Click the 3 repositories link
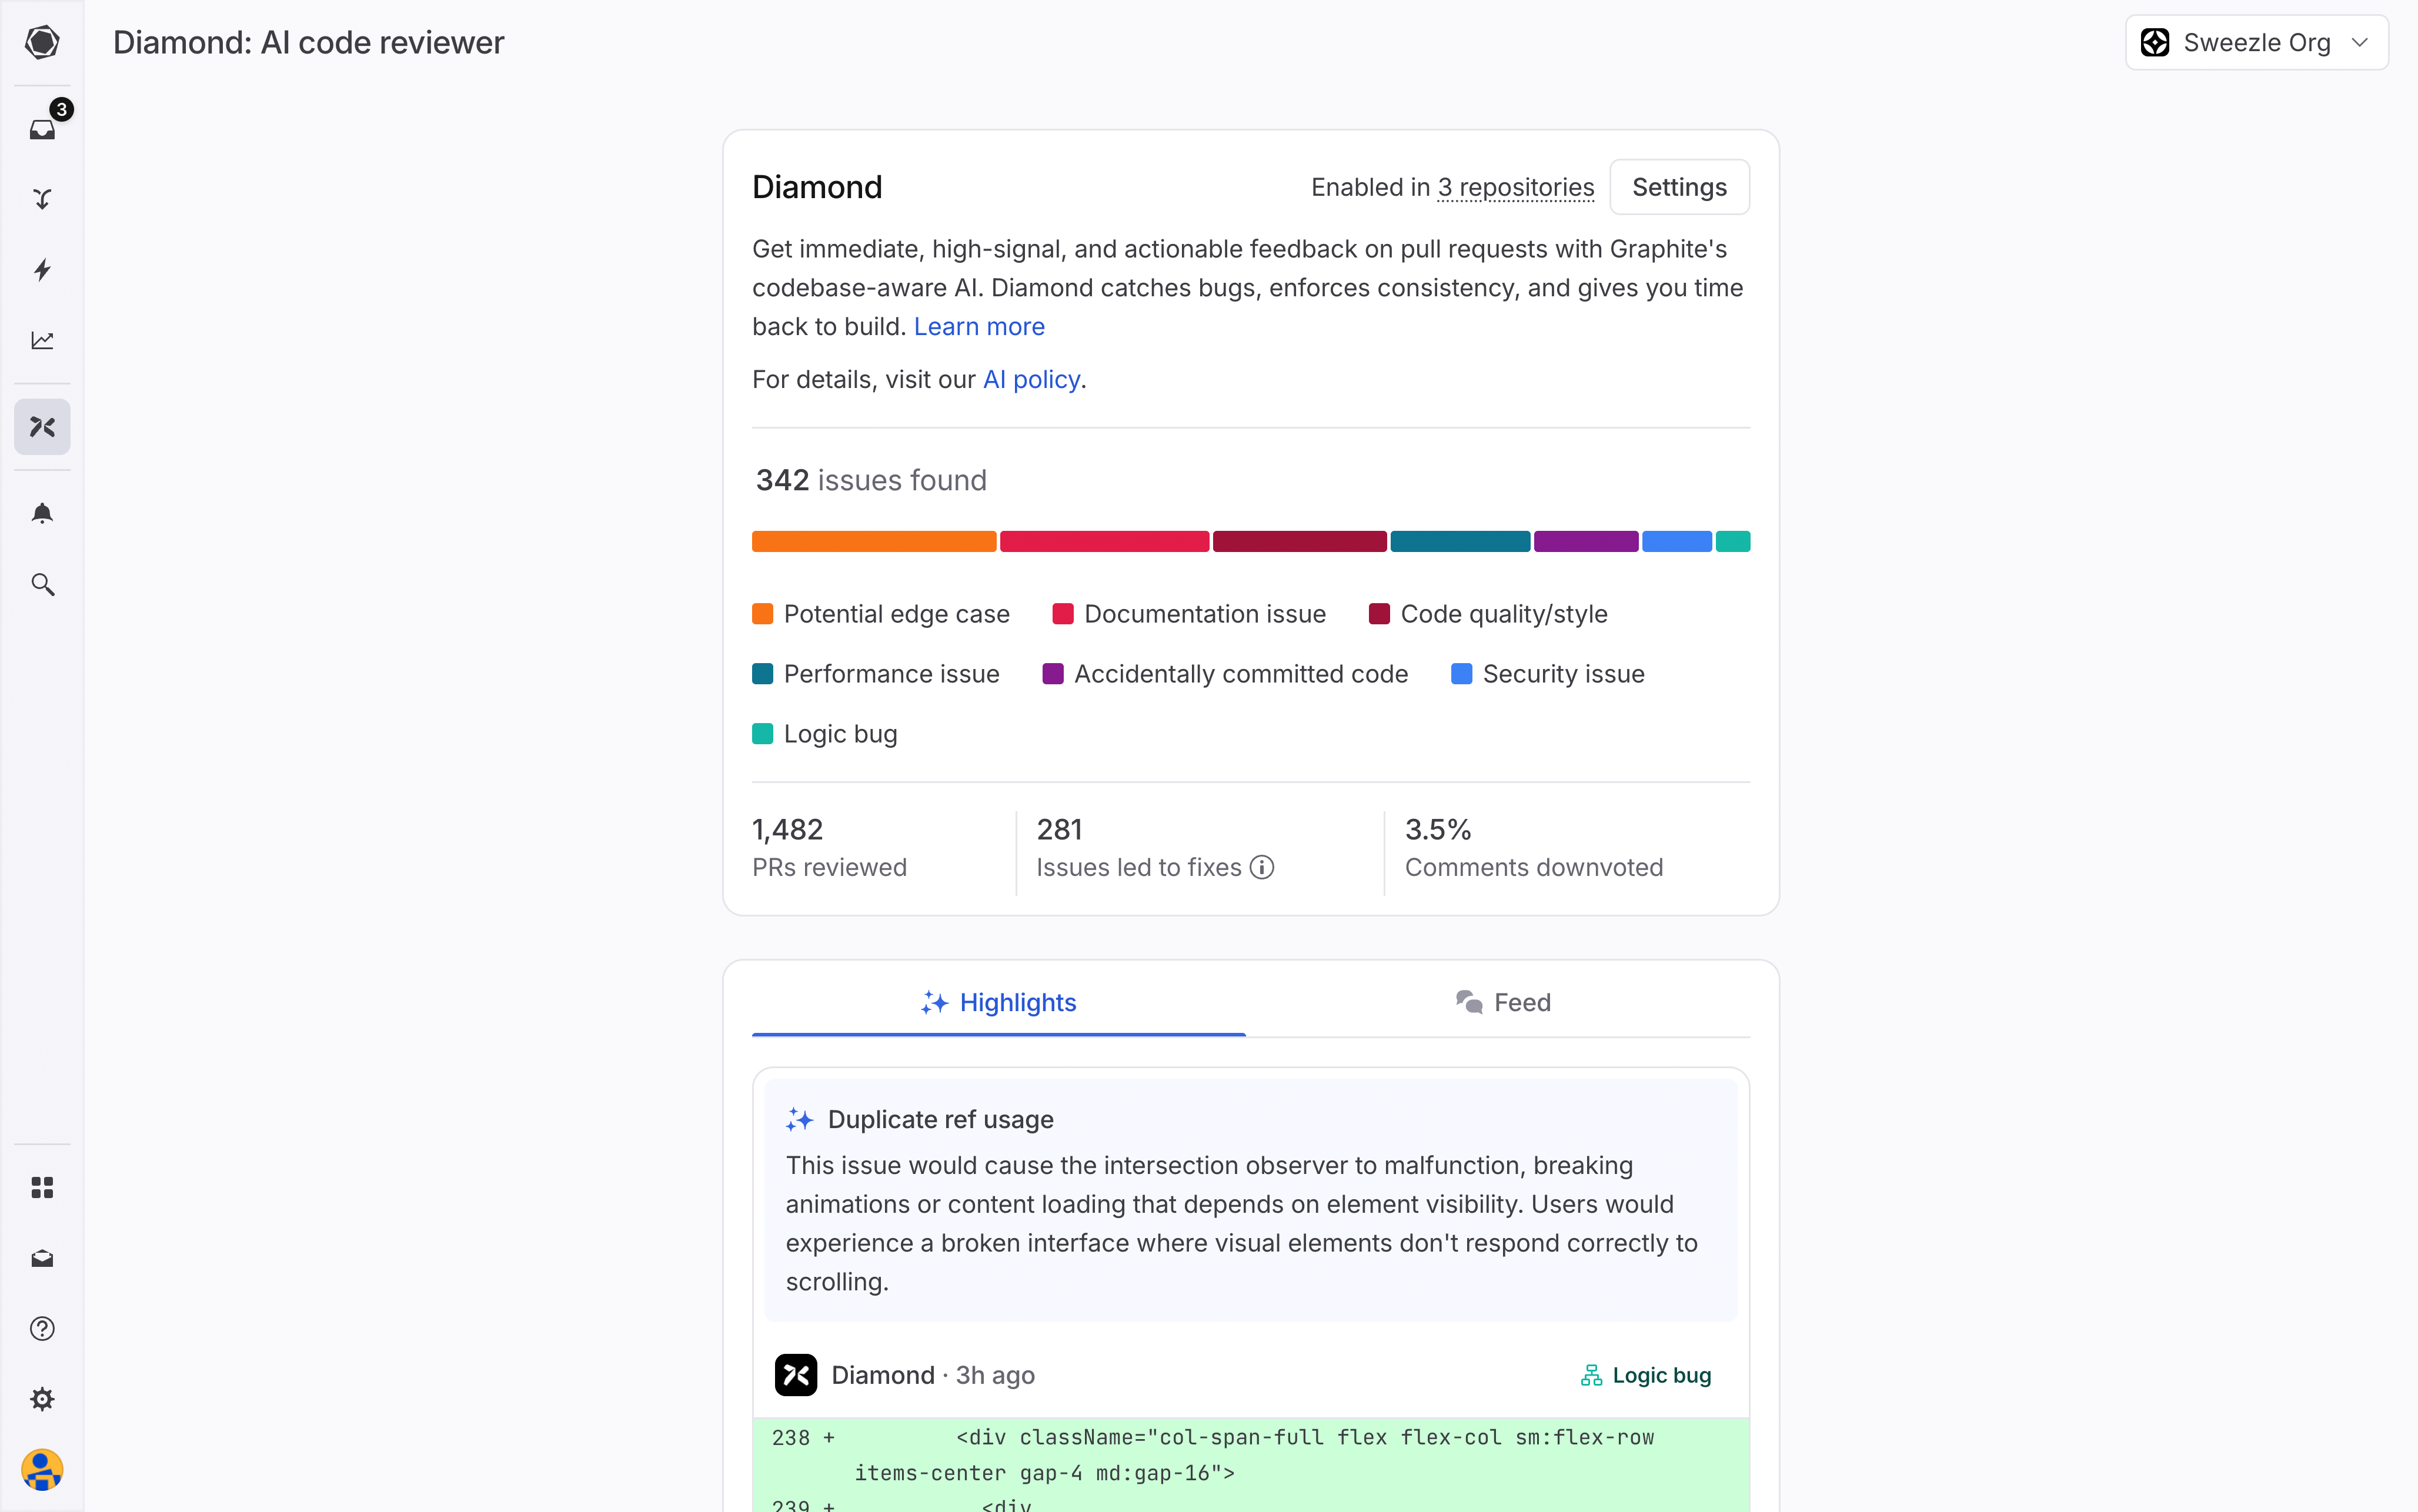This screenshot has width=2418, height=1512. pos(1516,187)
